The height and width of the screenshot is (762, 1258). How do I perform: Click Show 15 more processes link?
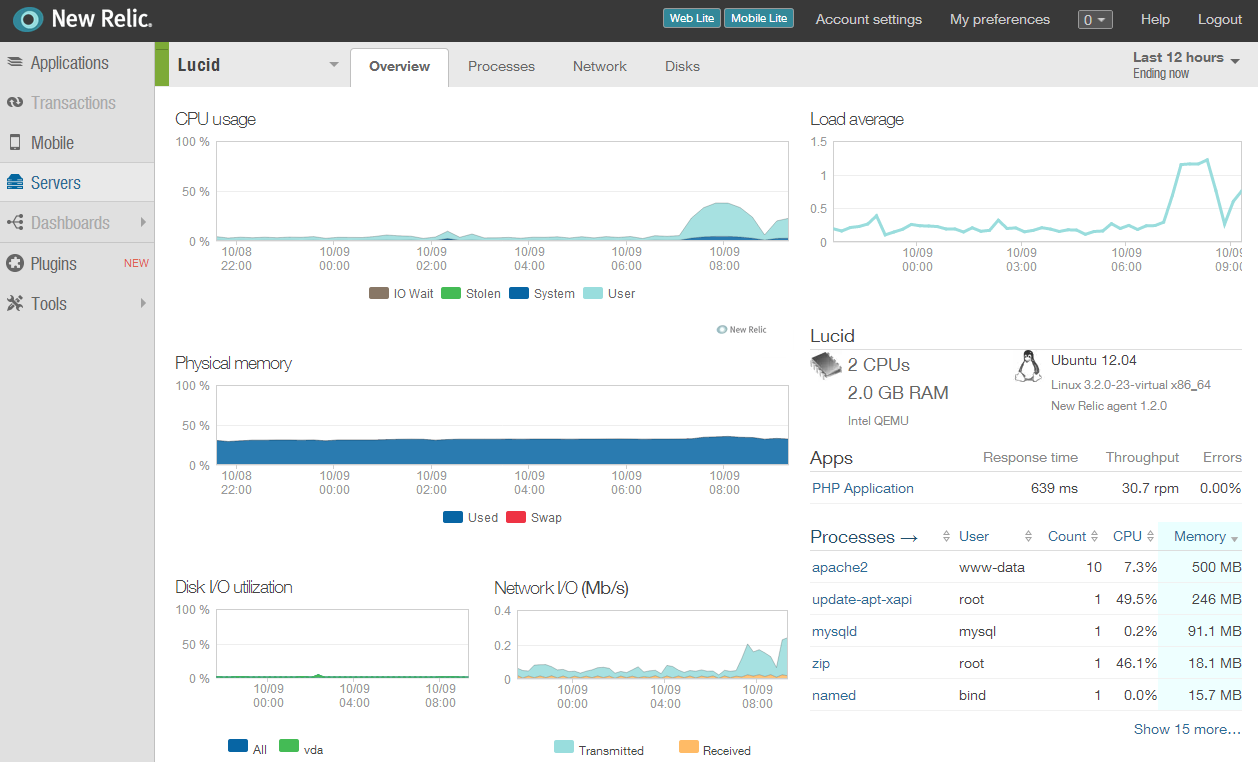tap(1186, 729)
